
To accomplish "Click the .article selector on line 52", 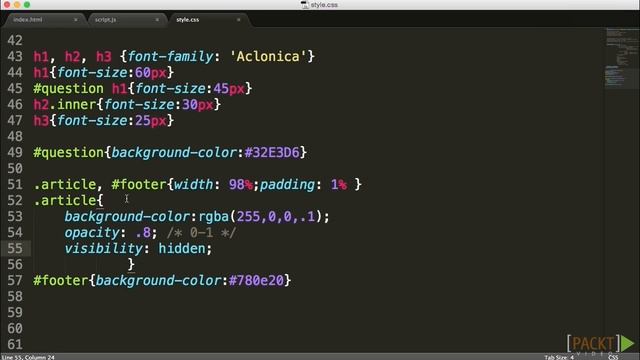I will (64, 200).
